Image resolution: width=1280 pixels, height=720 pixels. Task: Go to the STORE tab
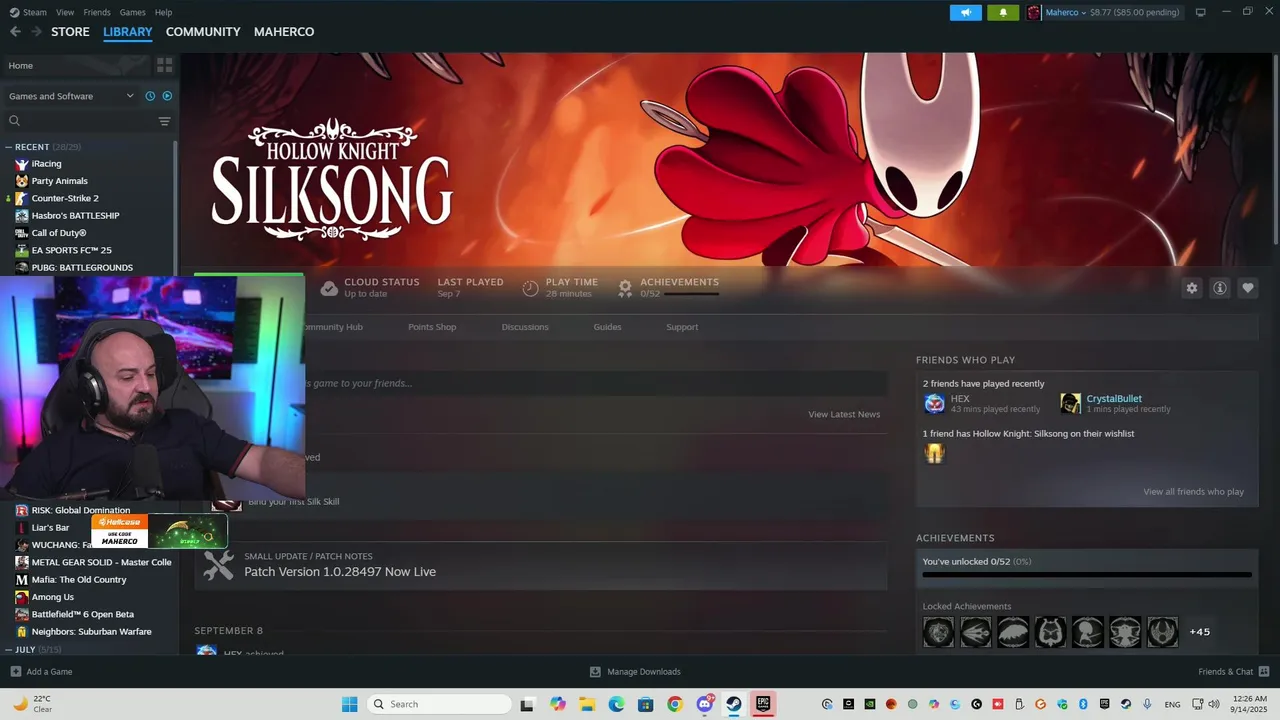tap(70, 32)
